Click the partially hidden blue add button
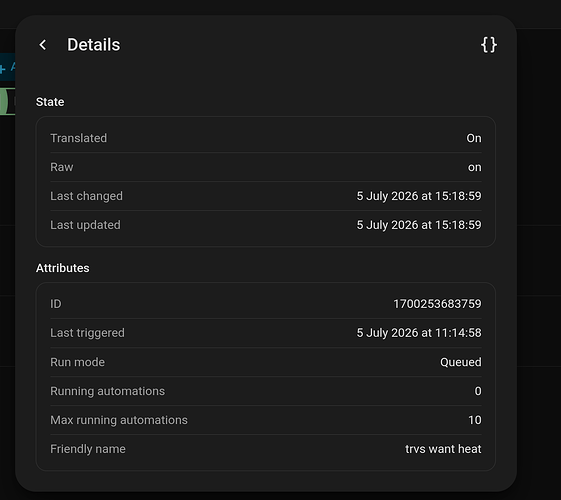Screen dimensions: 561x500 tap(7, 67)
